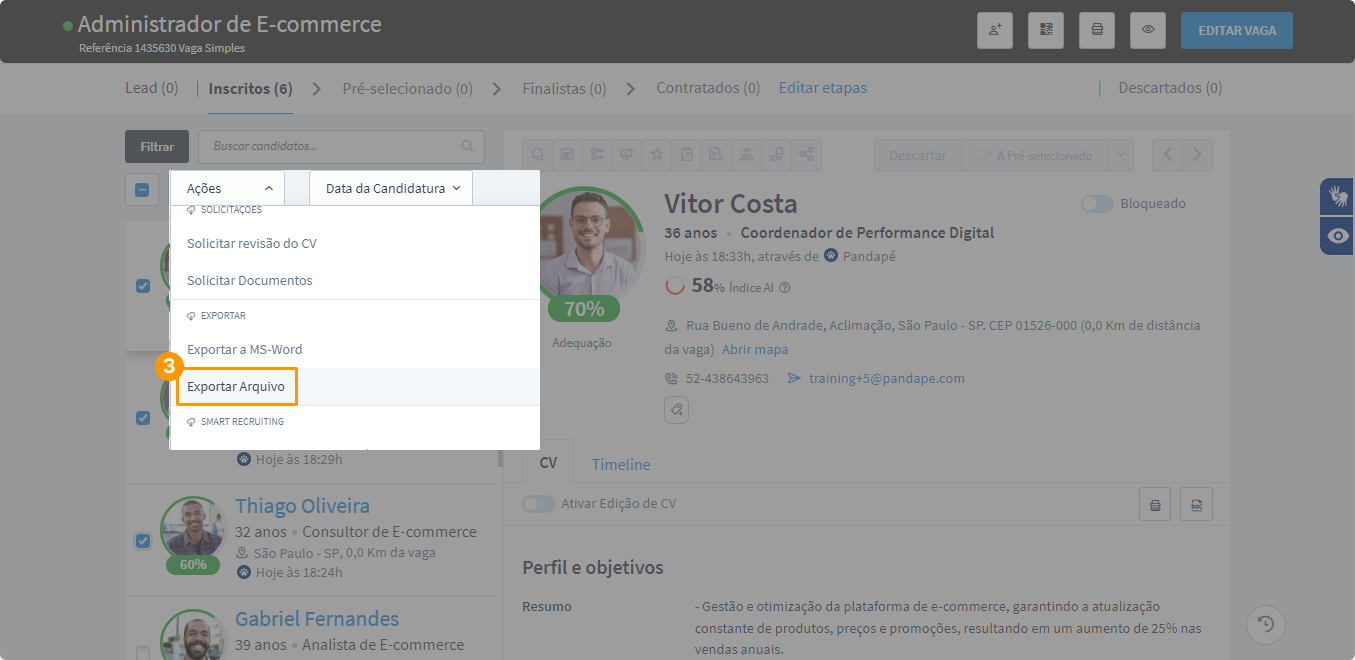Viewport: 1355px width, 660px height.
Task: Click the EDITAR VAGA button
Action: [1236, 30]
